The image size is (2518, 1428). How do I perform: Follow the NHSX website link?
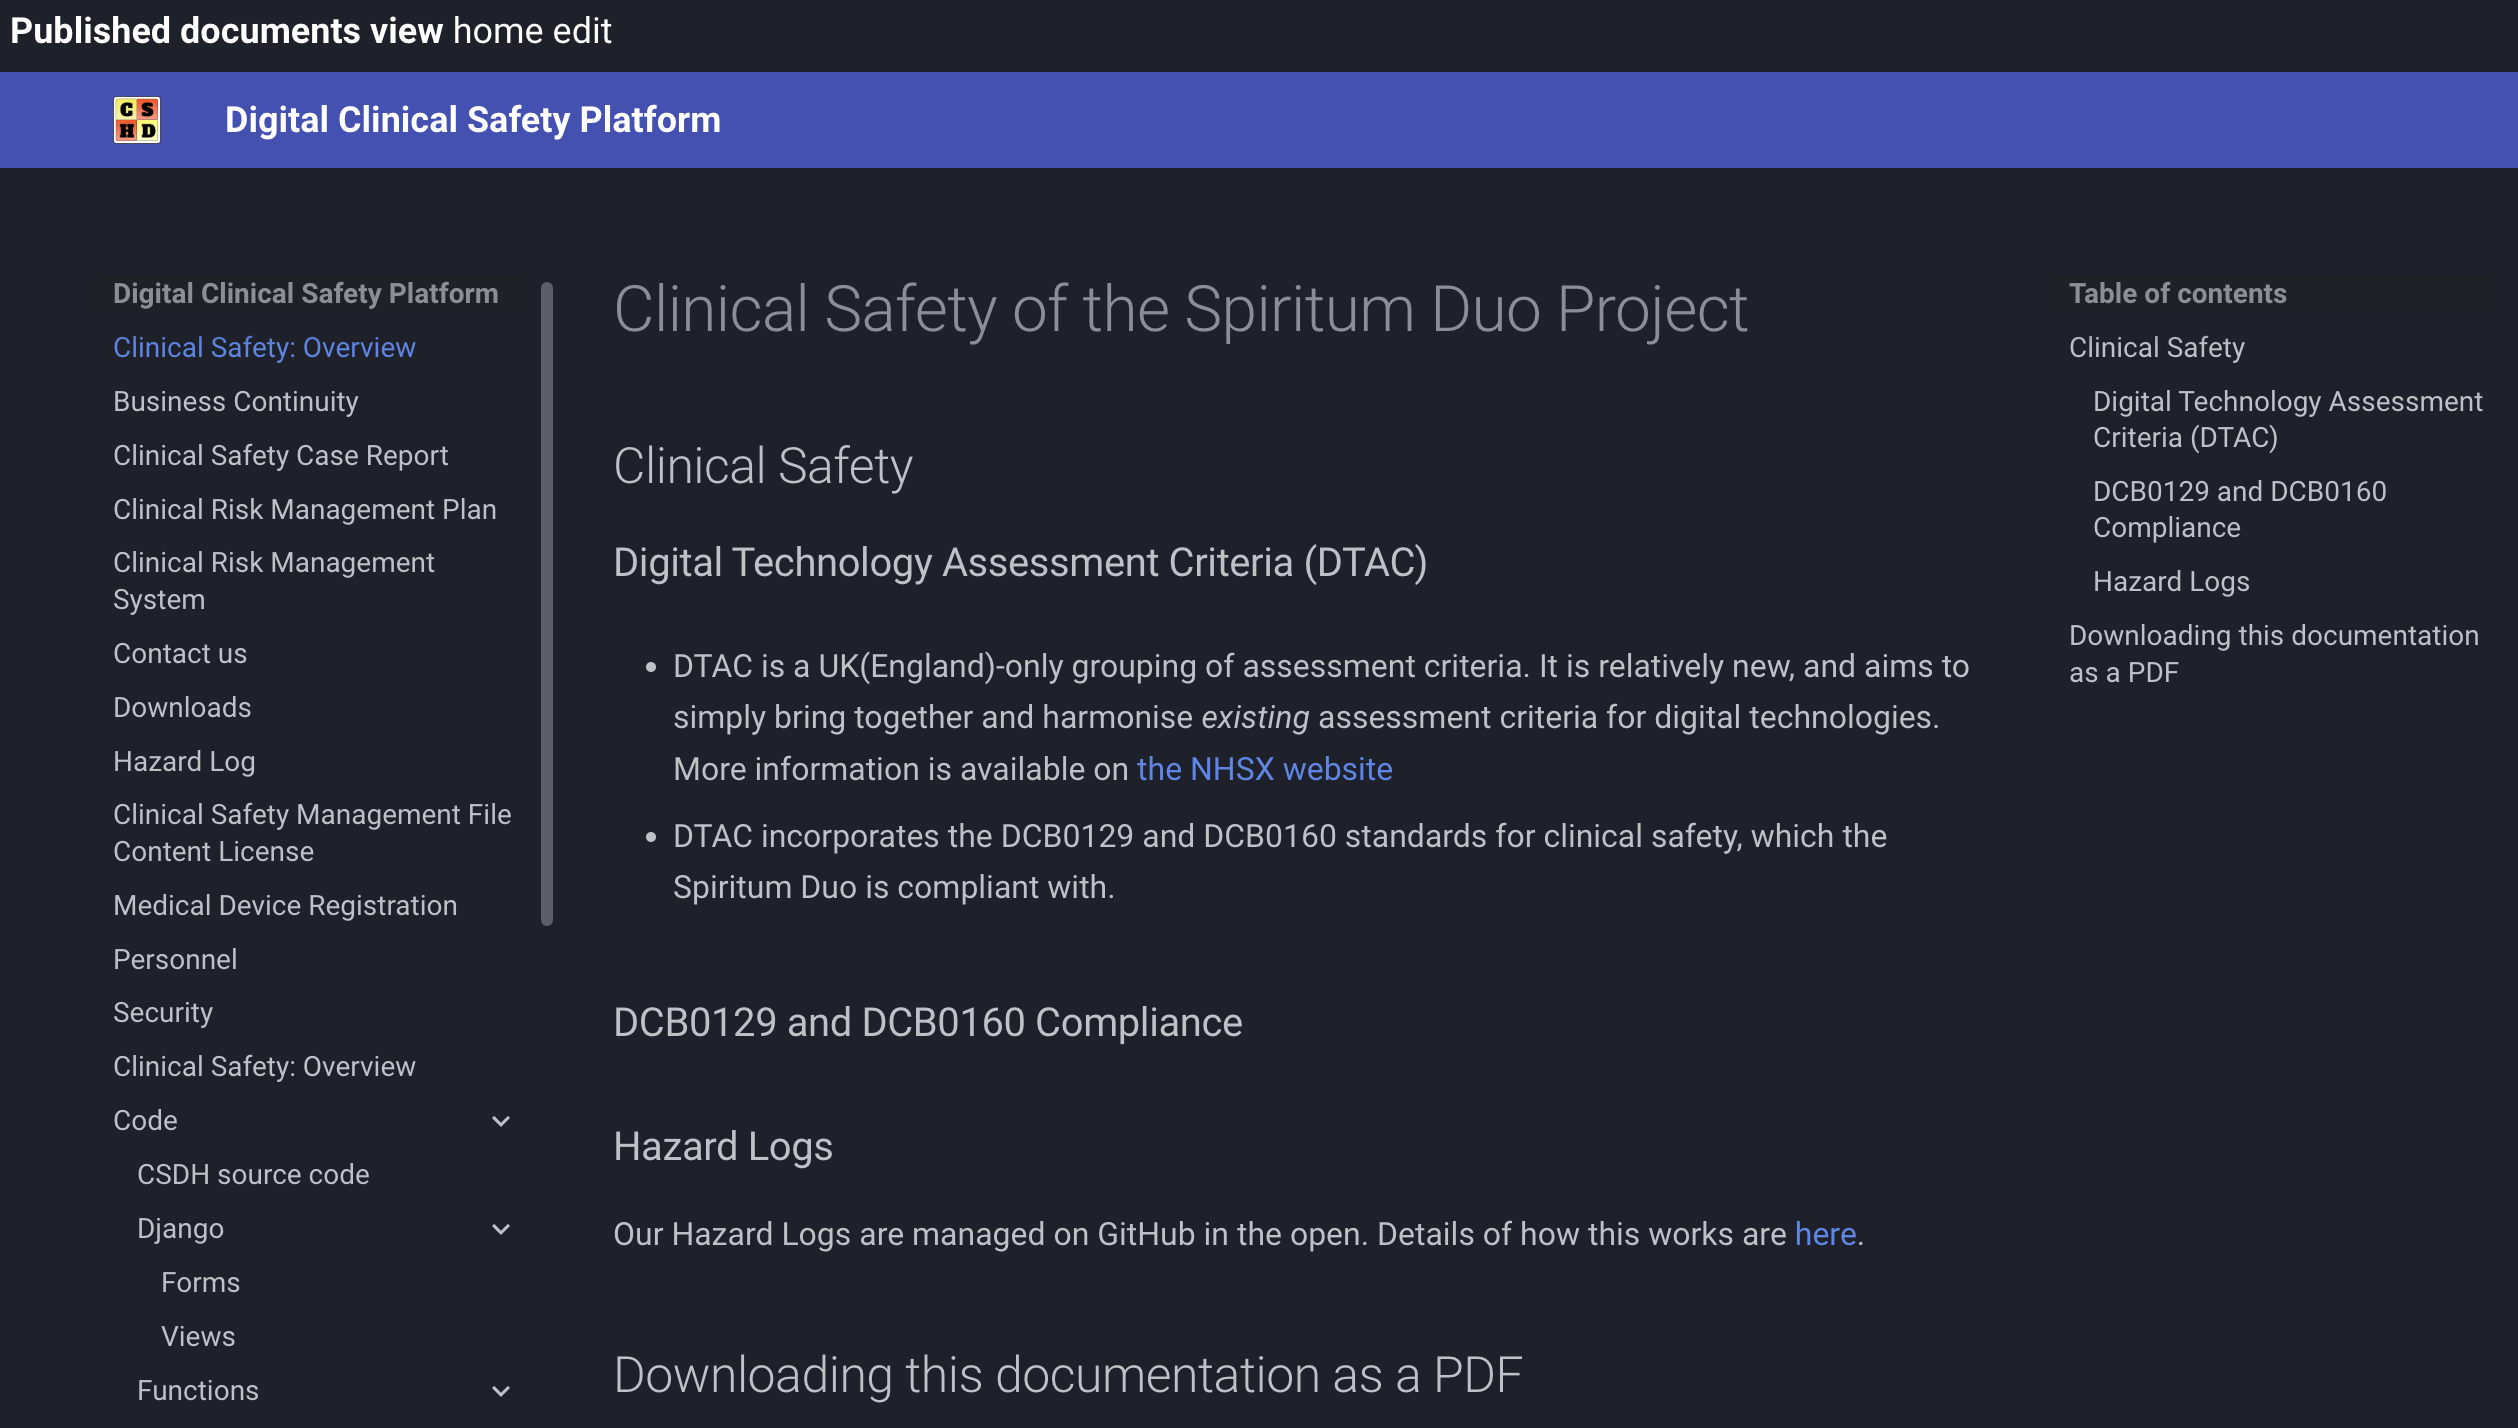pyautogui.click(x=1264, y=769)
